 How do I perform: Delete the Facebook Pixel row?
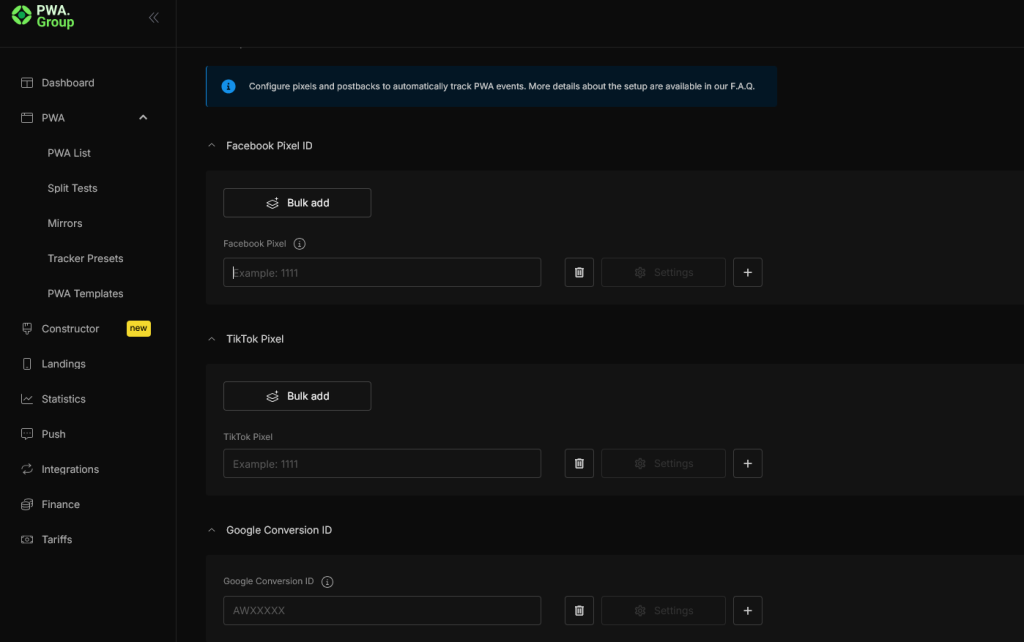click(579, 272)
